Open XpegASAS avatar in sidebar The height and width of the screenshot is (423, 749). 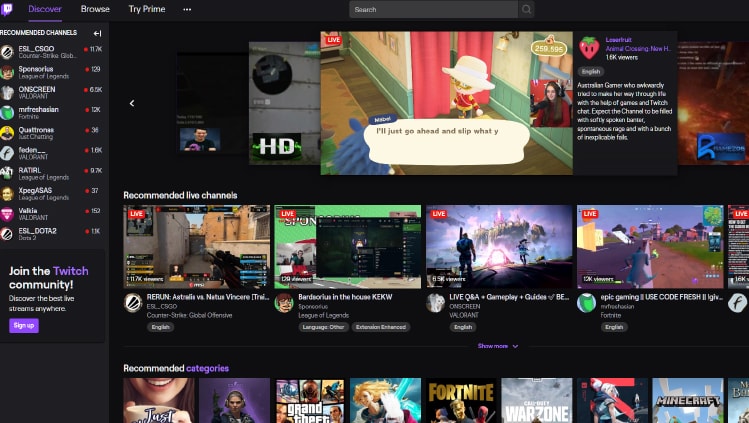[7, 194]
